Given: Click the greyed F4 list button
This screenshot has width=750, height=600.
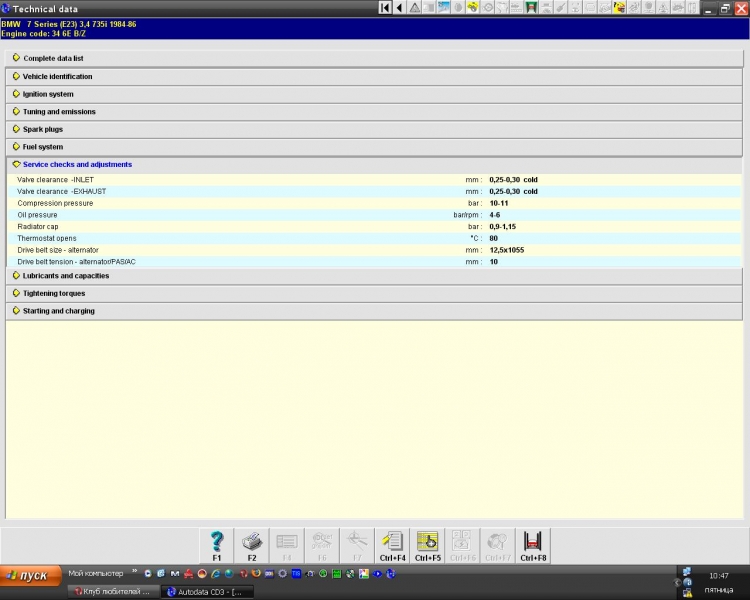Looking at the screenshot, I should (x=287, y=546).
